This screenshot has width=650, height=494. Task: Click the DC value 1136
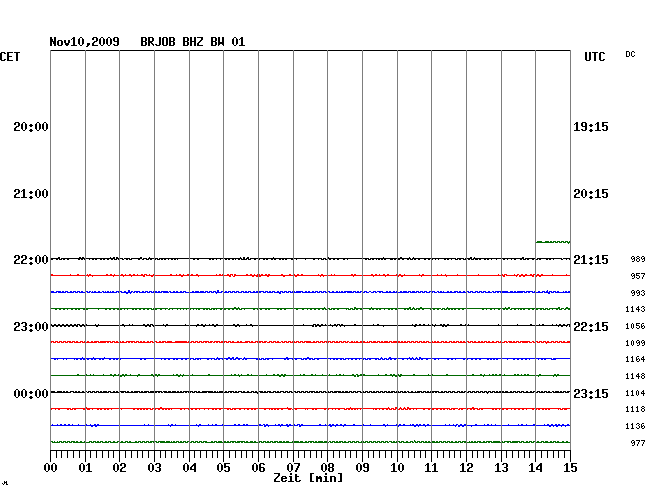(635, 426)
